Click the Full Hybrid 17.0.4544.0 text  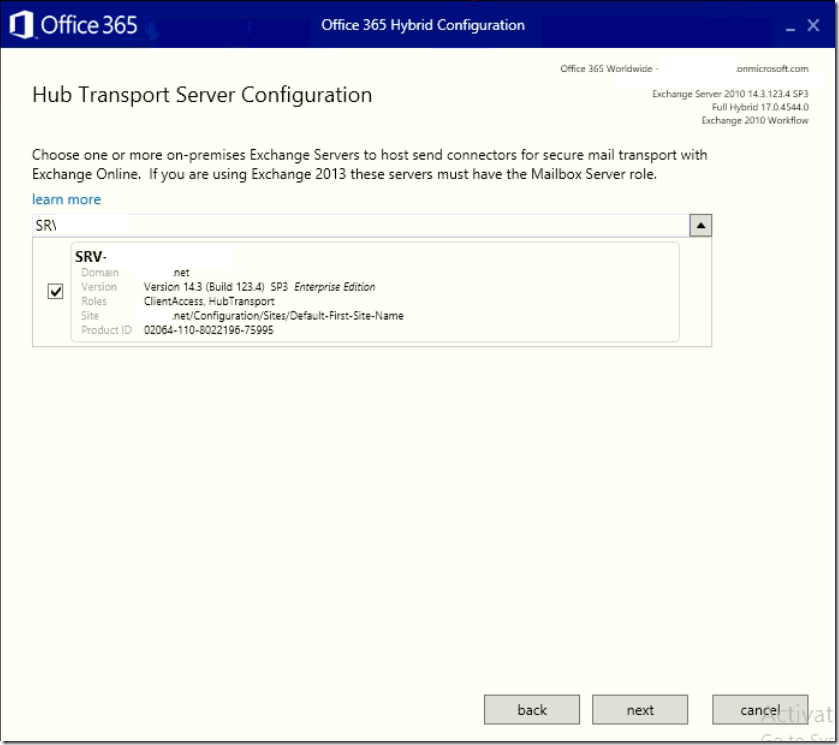click(760, 107)
